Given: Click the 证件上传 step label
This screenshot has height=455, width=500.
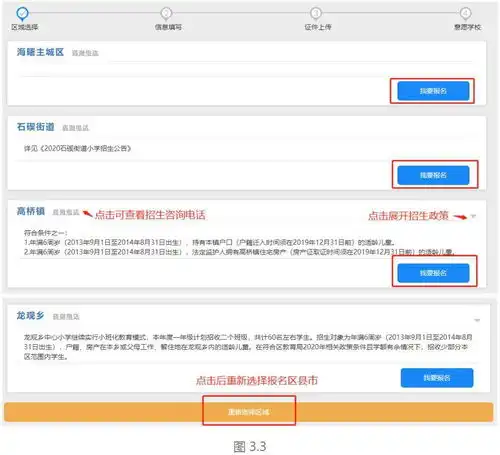Looking at the screenshot, I should point(318,27).
